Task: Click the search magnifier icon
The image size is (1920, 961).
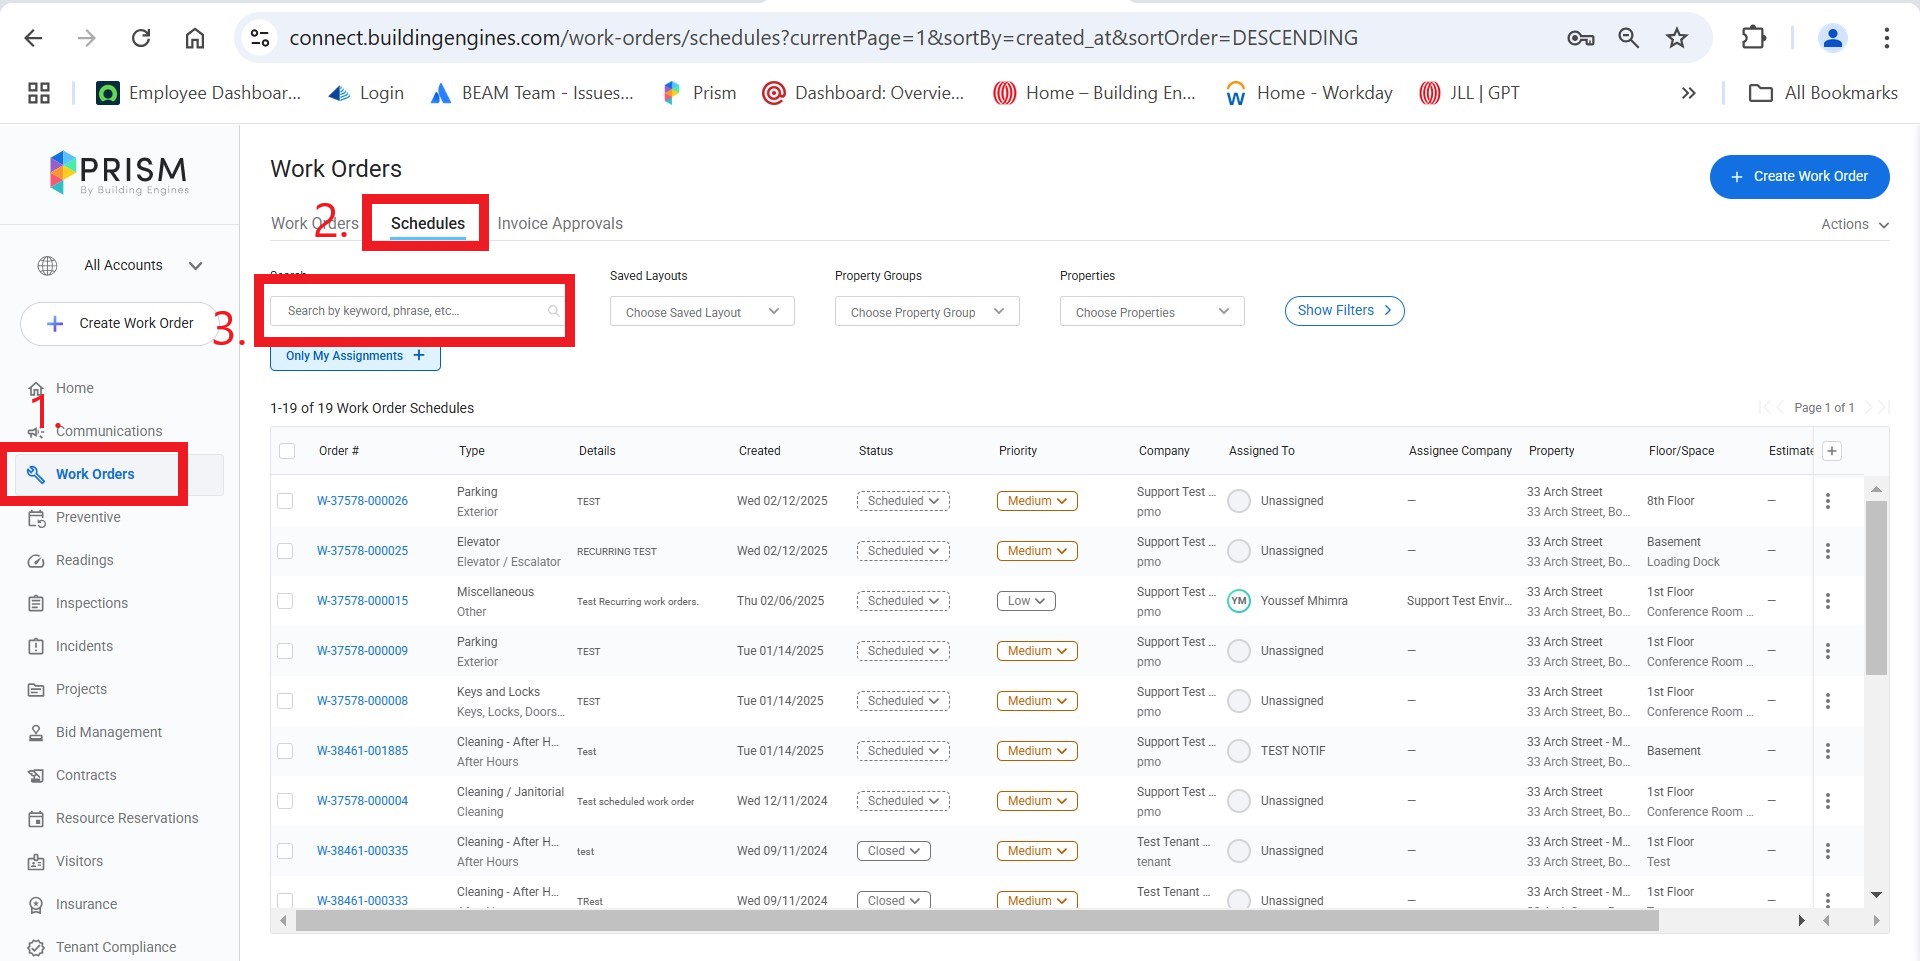Action: click(553, 312)
